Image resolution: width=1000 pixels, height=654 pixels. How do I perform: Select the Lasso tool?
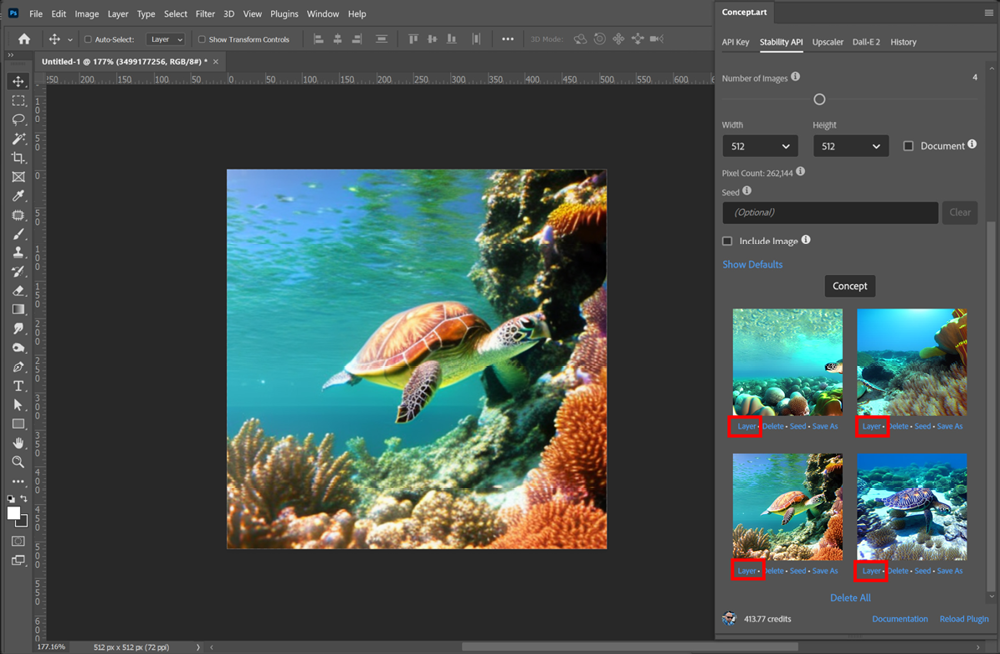[18, 119]
